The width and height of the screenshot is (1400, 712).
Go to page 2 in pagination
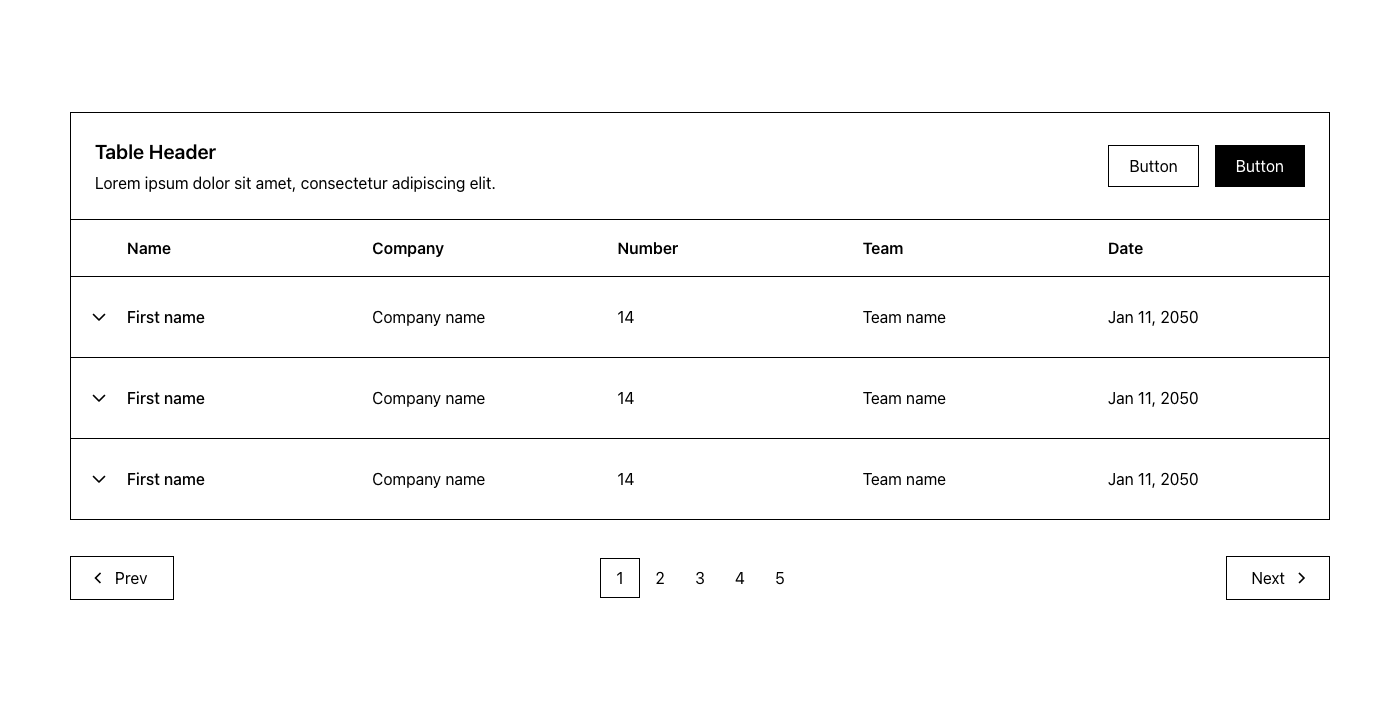pos(660,578)
